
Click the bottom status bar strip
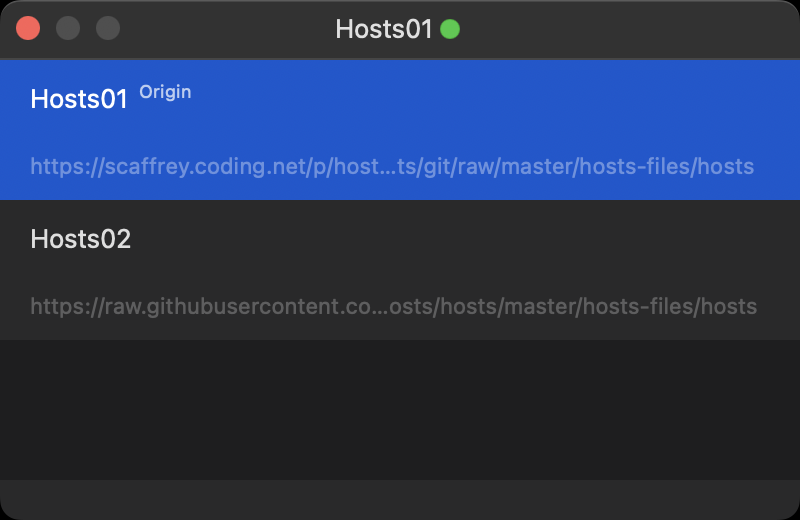[400, 499]
